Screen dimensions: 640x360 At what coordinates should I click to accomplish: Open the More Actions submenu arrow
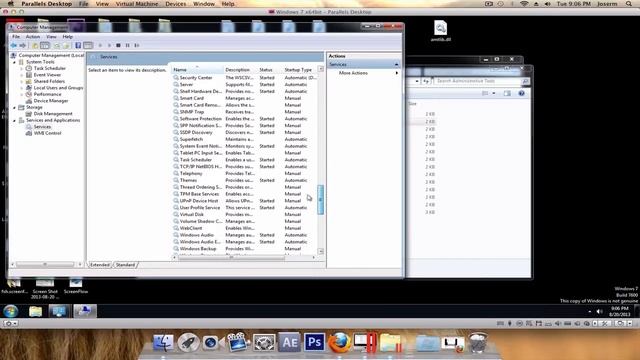click(397, 73)
